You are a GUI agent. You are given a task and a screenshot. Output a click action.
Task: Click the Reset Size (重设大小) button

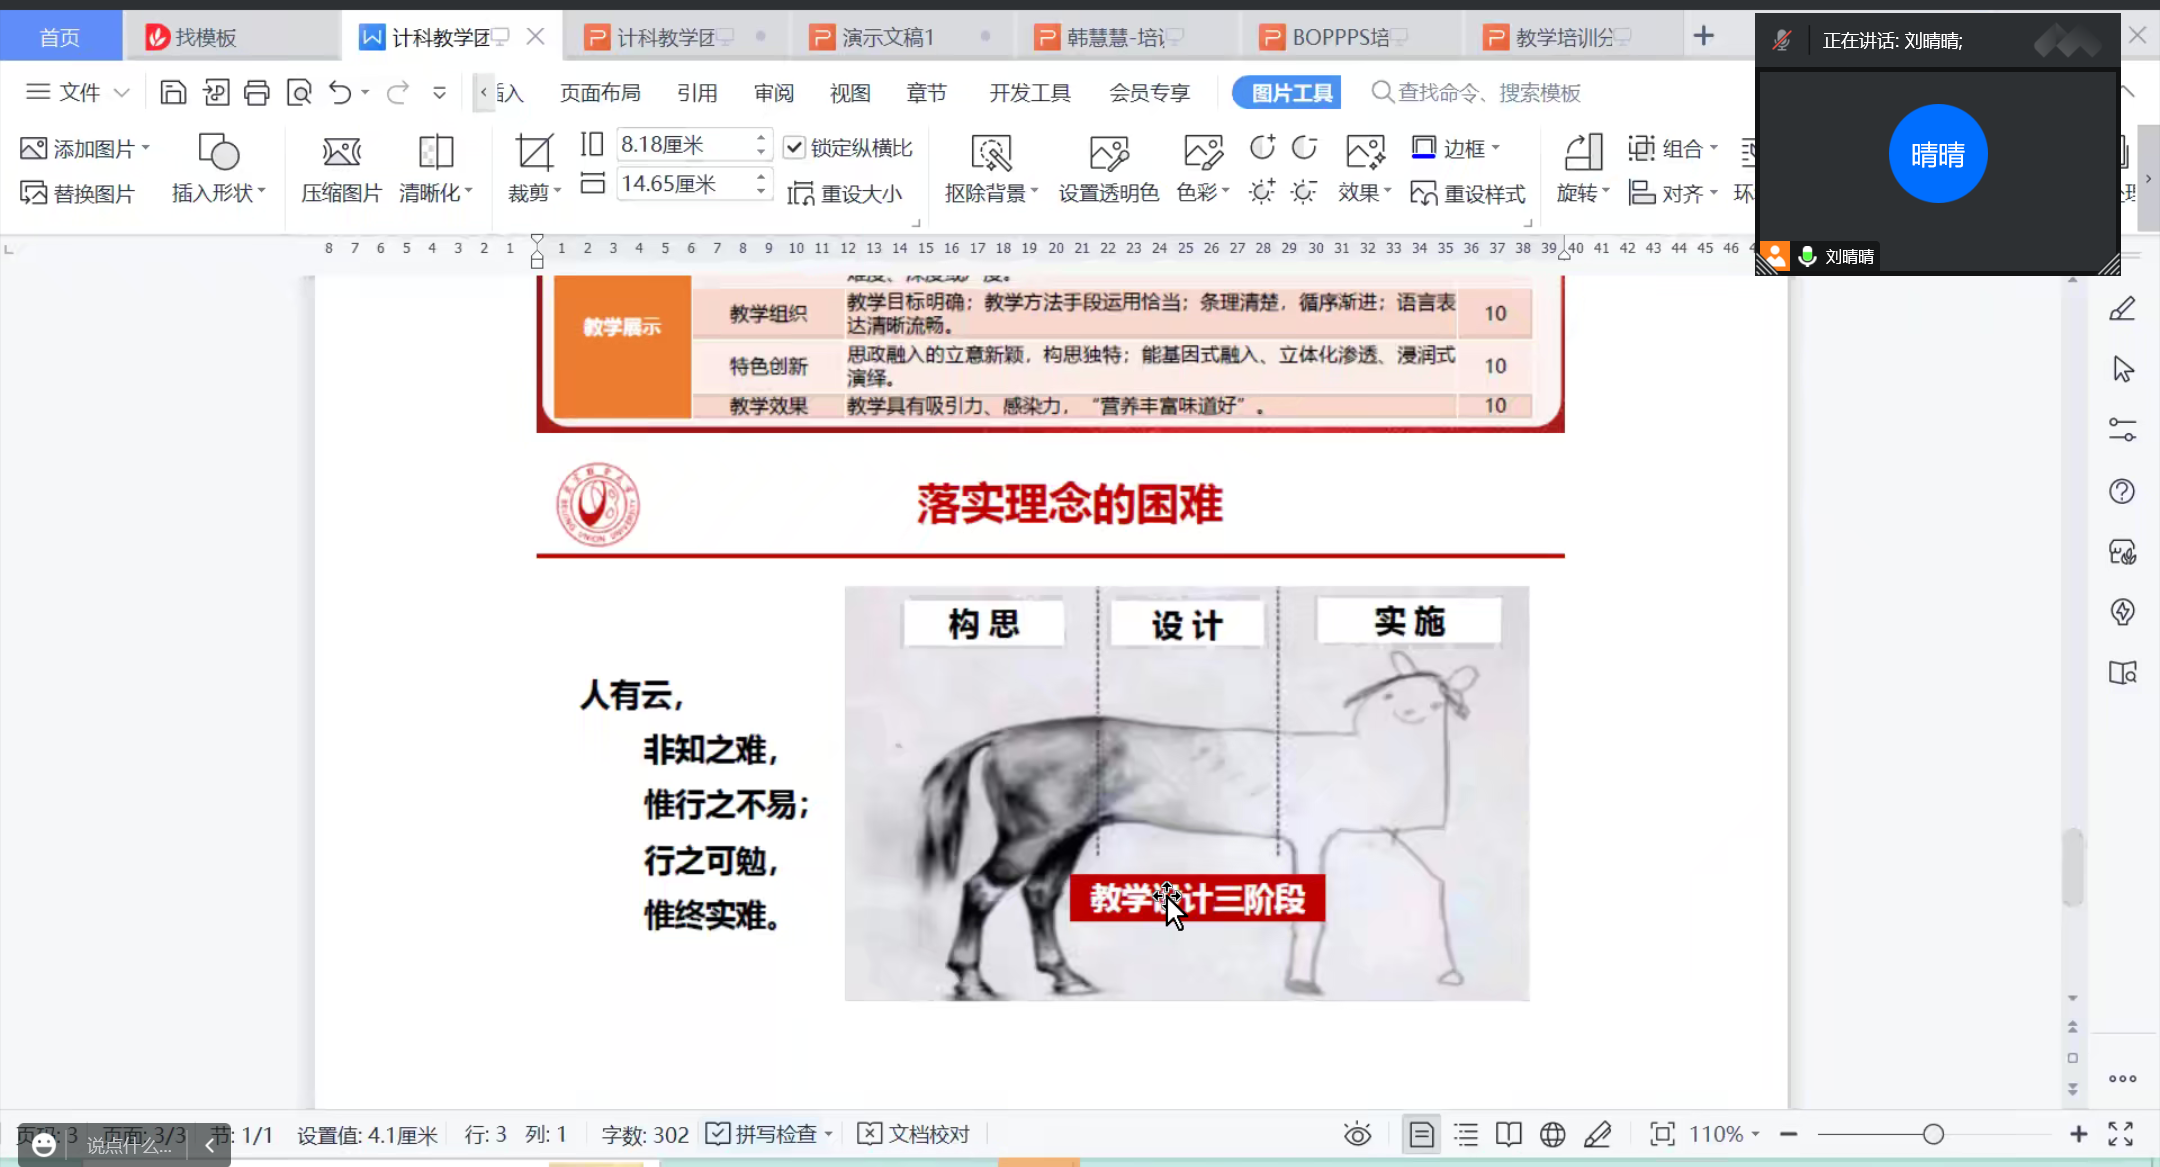(x=846, y=193)
